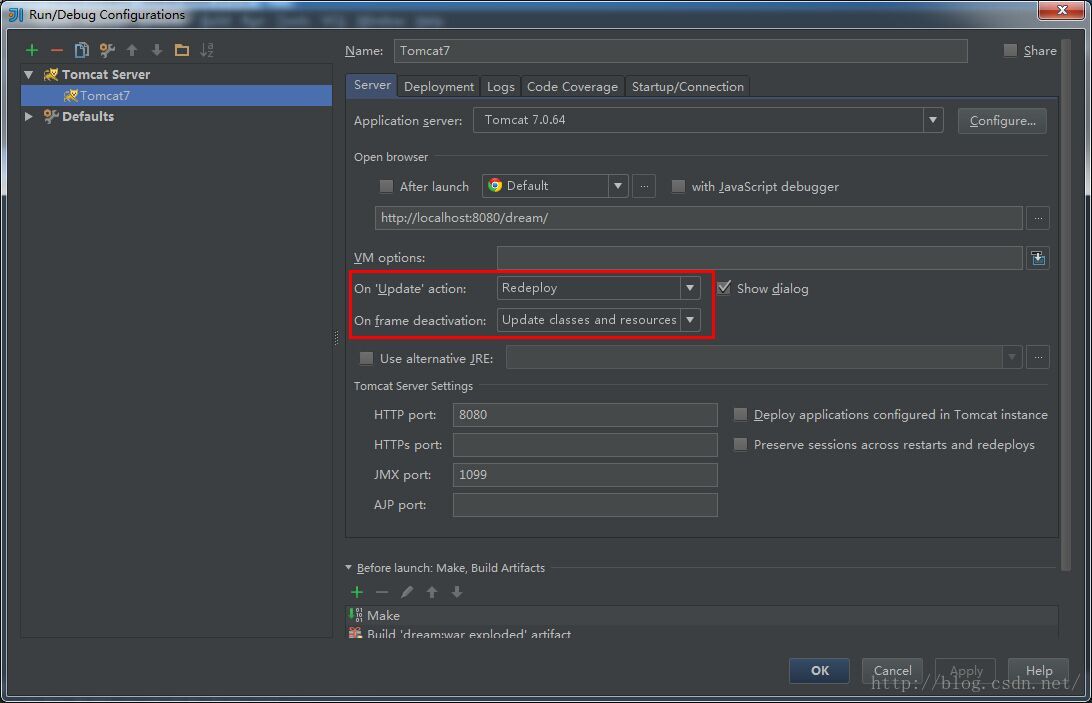Enable Use alternative JRE checkbox
Viewport: 1092px width, 703px height.
click(366, 358)
